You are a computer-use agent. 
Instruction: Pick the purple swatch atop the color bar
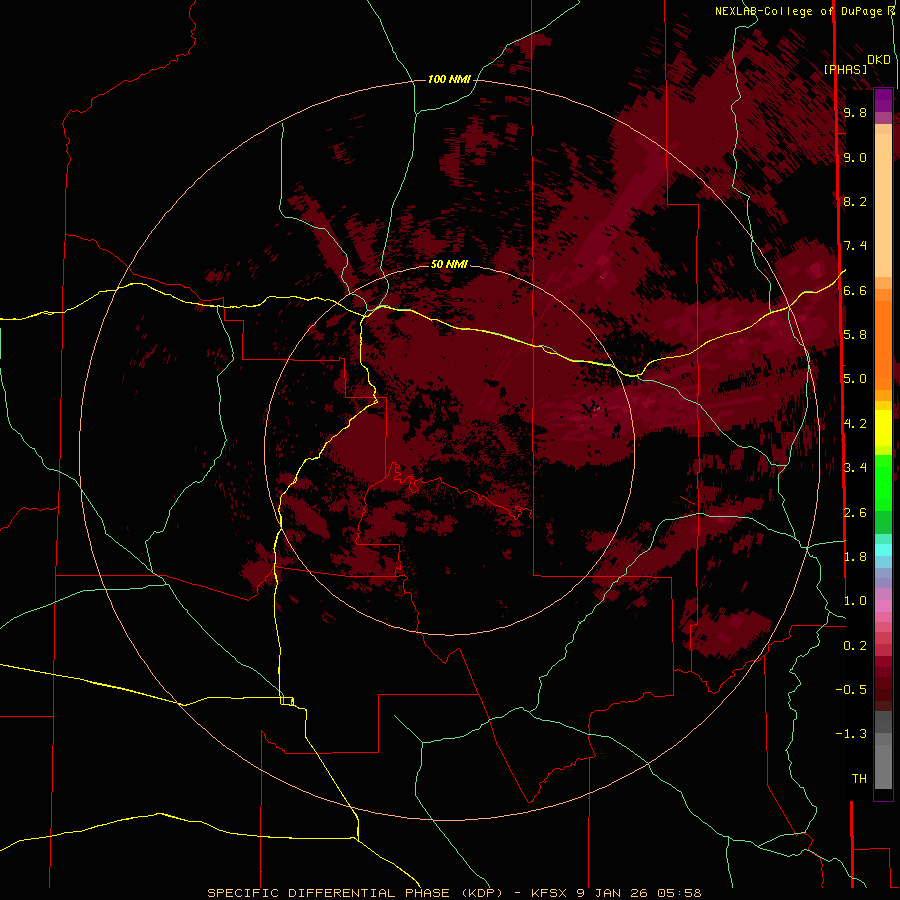coord(883,100)
